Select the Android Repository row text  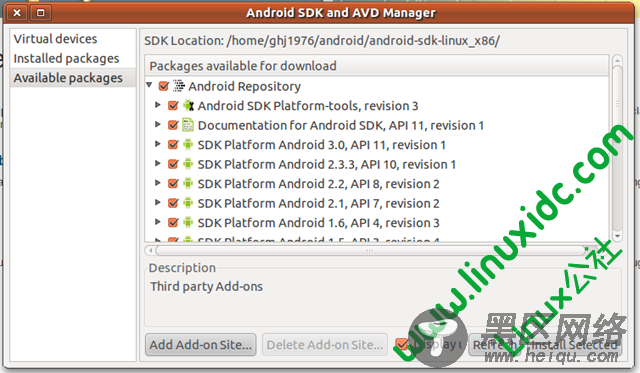(244, 87)
